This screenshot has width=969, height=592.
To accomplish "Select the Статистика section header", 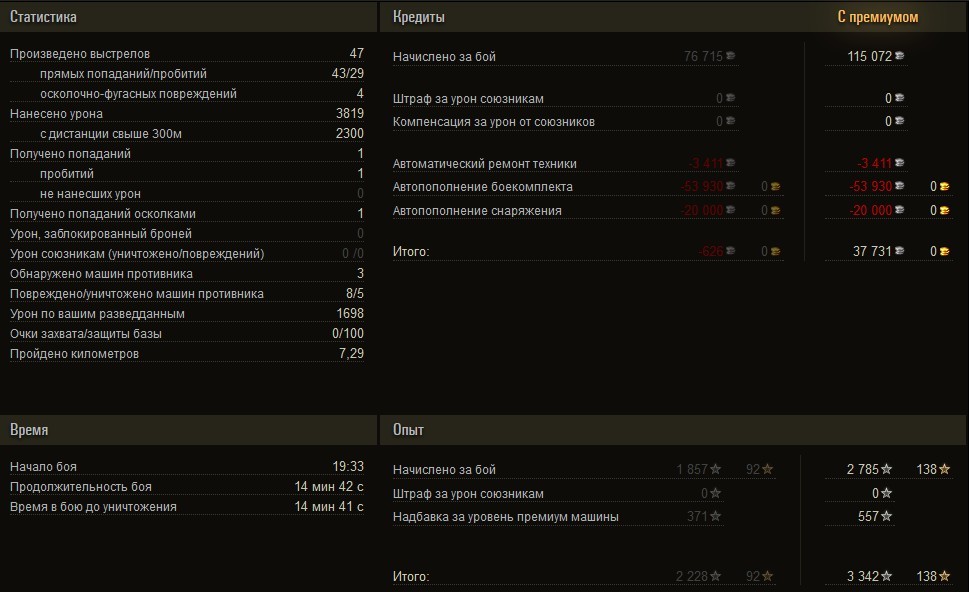I will pyautogui.click(x=43, y=17).
